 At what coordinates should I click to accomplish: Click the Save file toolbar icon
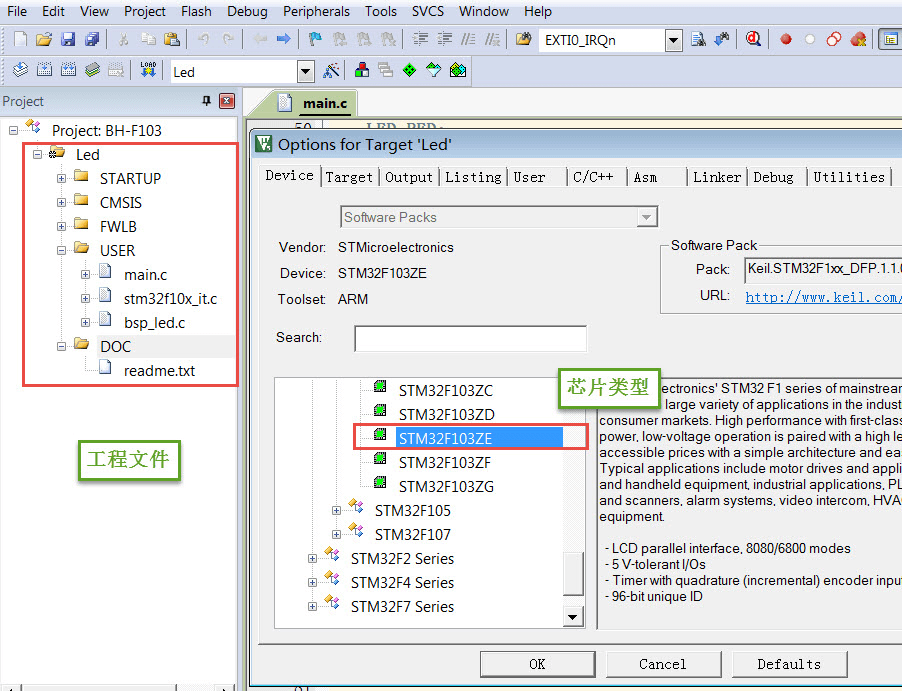[68, 40]
